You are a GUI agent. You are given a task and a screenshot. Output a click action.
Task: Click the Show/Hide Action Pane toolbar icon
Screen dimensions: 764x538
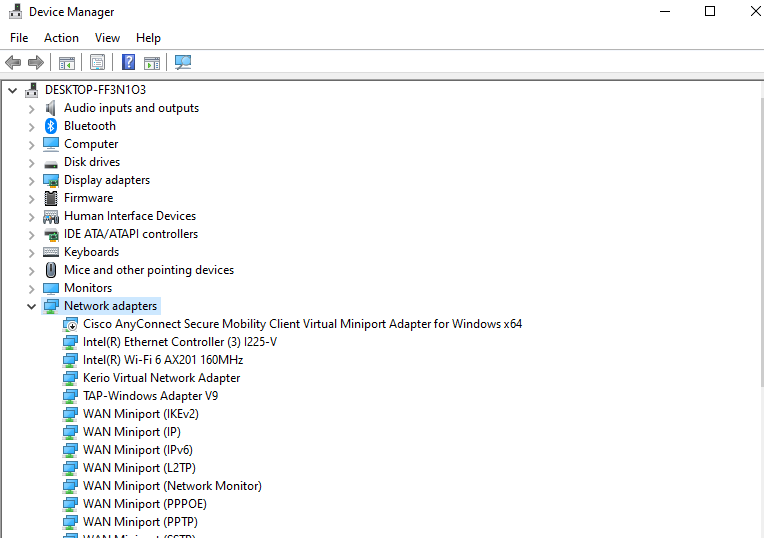click(152, 62)
